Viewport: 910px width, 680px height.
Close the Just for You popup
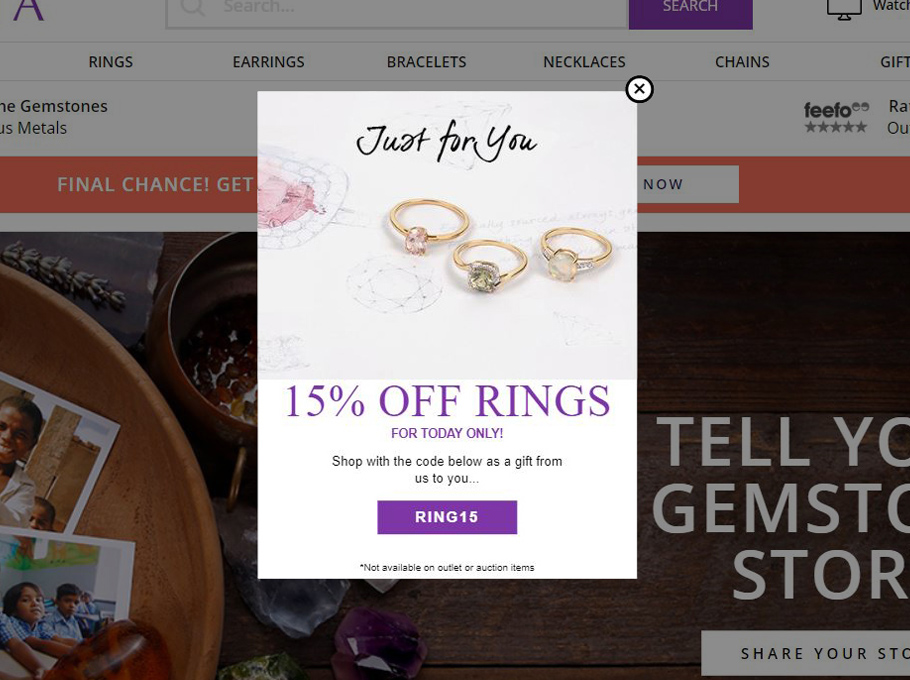pos(639,89)
